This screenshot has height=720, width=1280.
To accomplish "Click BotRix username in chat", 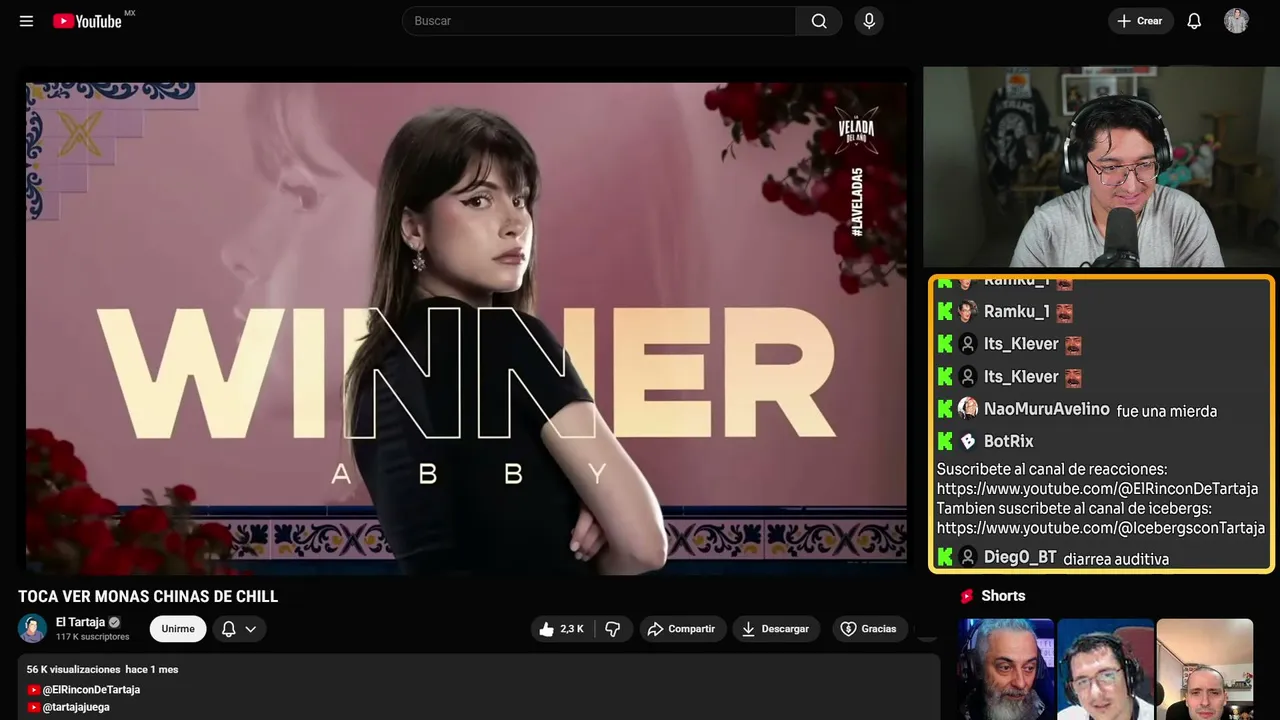I will 1008,441.
